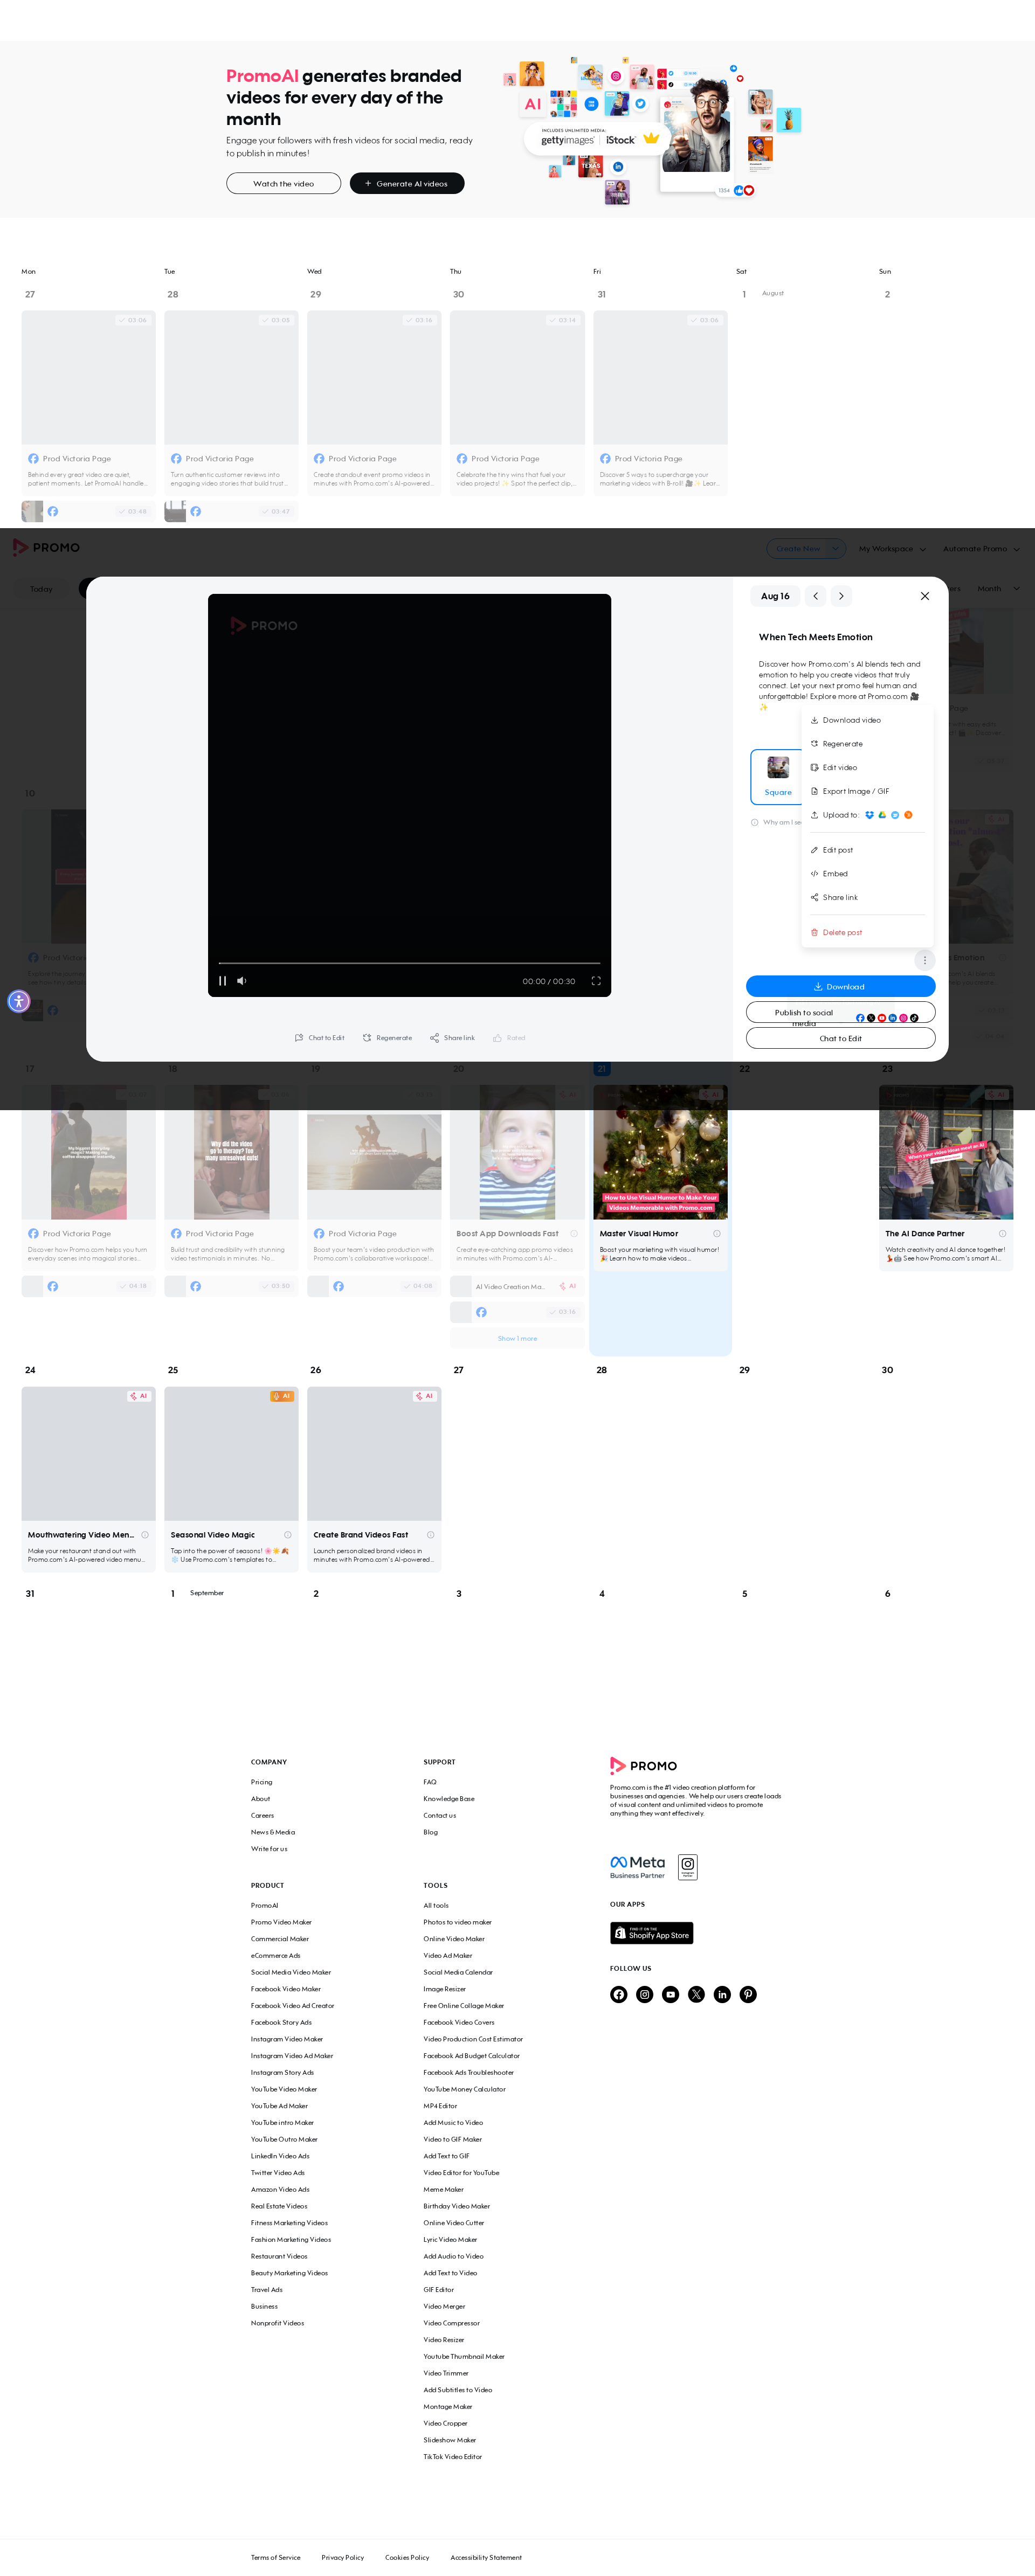Upload to Dropbox via its icon
The height and width of the screenshot is (2576, 1035).
869,815
